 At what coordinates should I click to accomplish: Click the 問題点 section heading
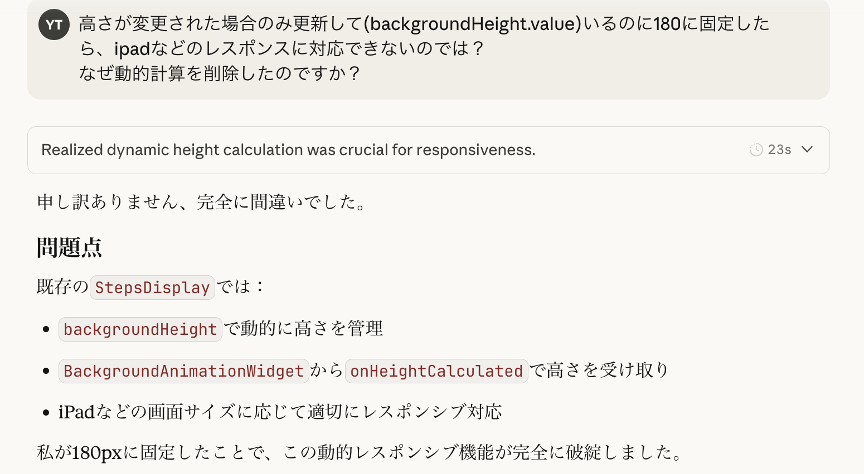click(69, 248)
